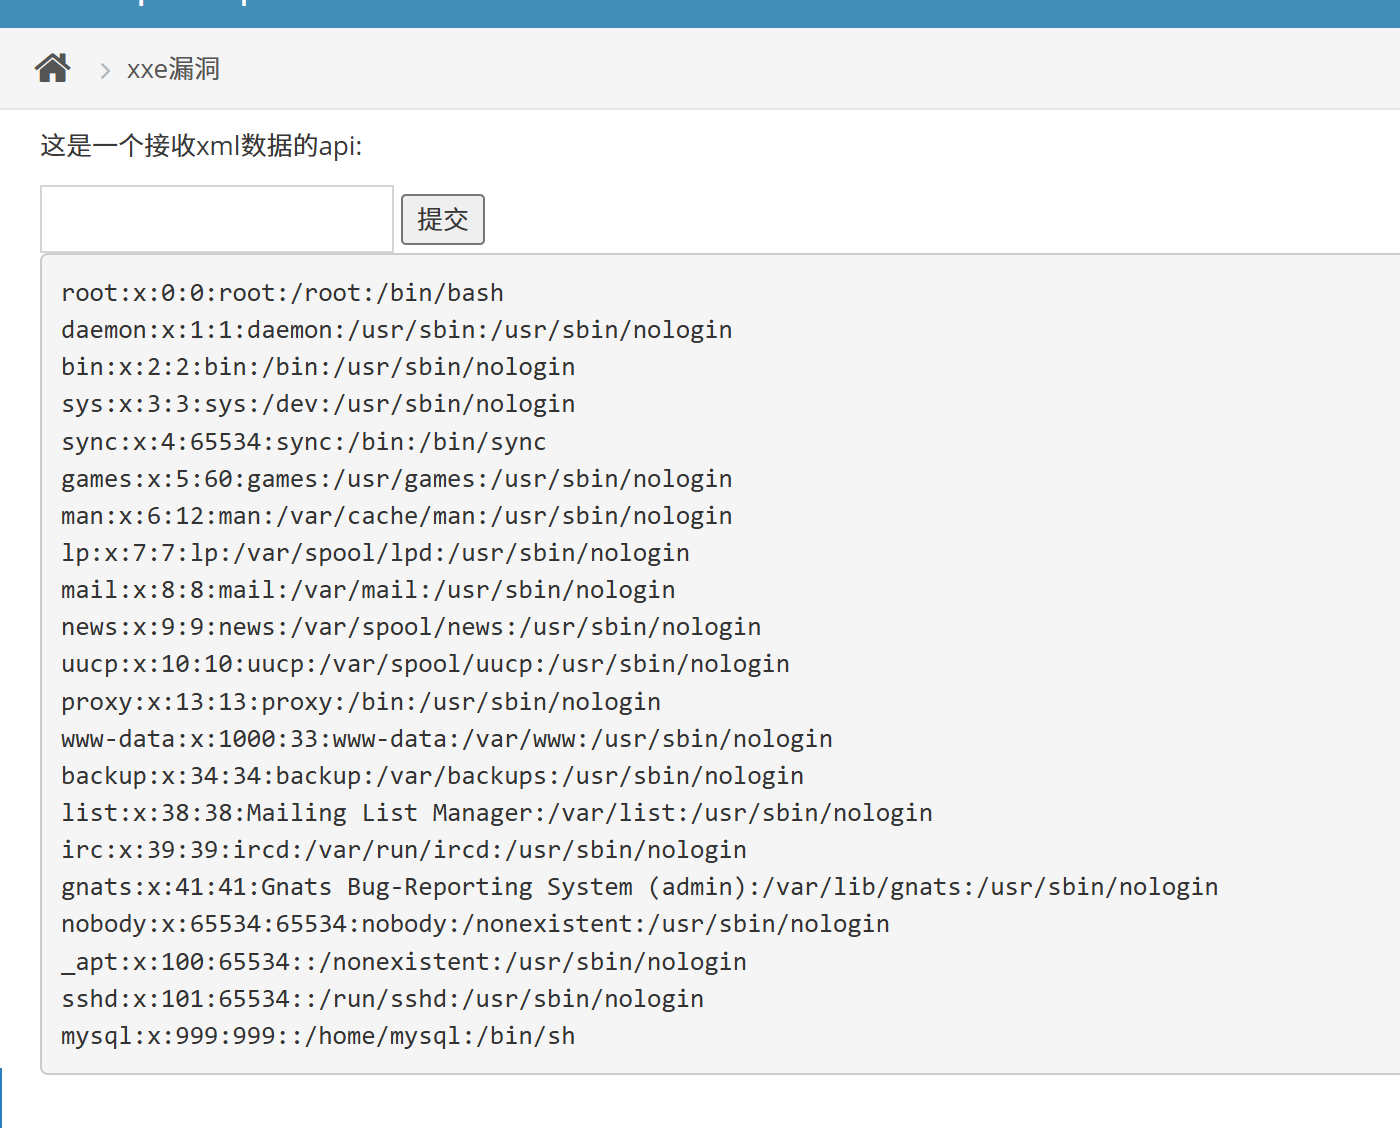Click the root:x:0:0 line in output

282,293
